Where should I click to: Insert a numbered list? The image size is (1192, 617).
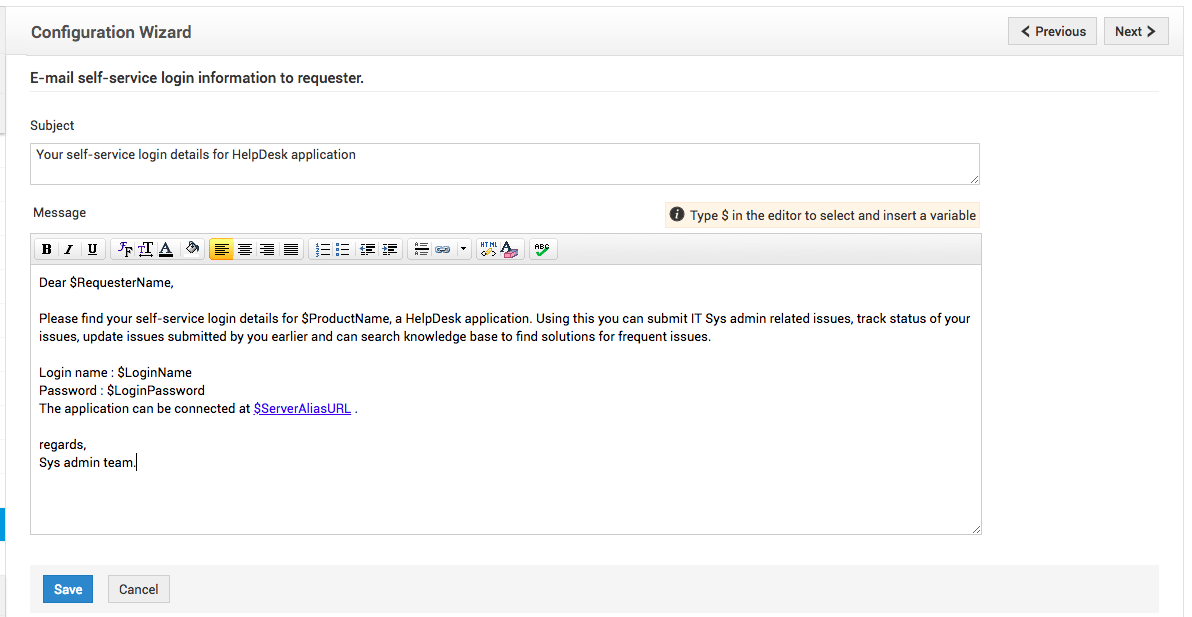322,250
